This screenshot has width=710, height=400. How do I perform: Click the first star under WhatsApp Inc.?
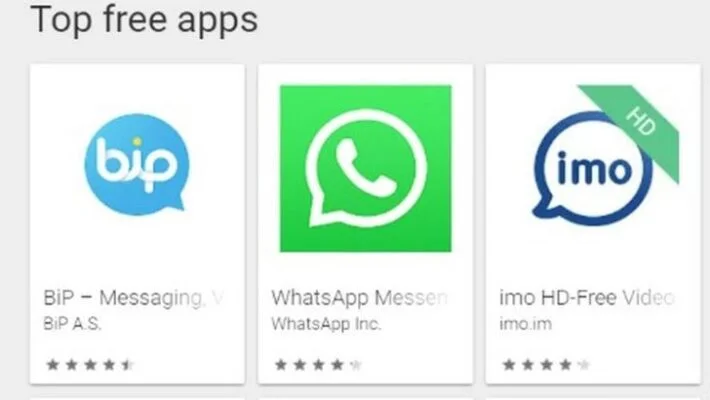click(x=281, y=364)
